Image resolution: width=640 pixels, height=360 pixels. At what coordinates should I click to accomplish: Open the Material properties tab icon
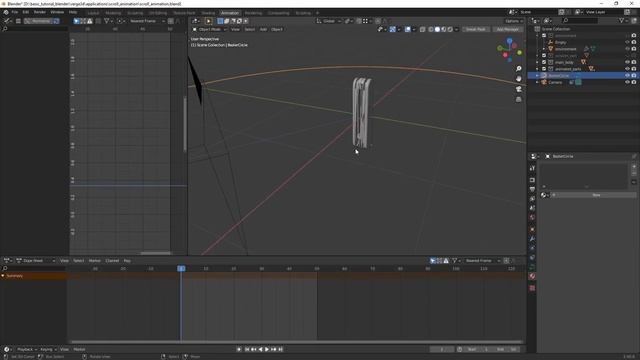(532, 276)
